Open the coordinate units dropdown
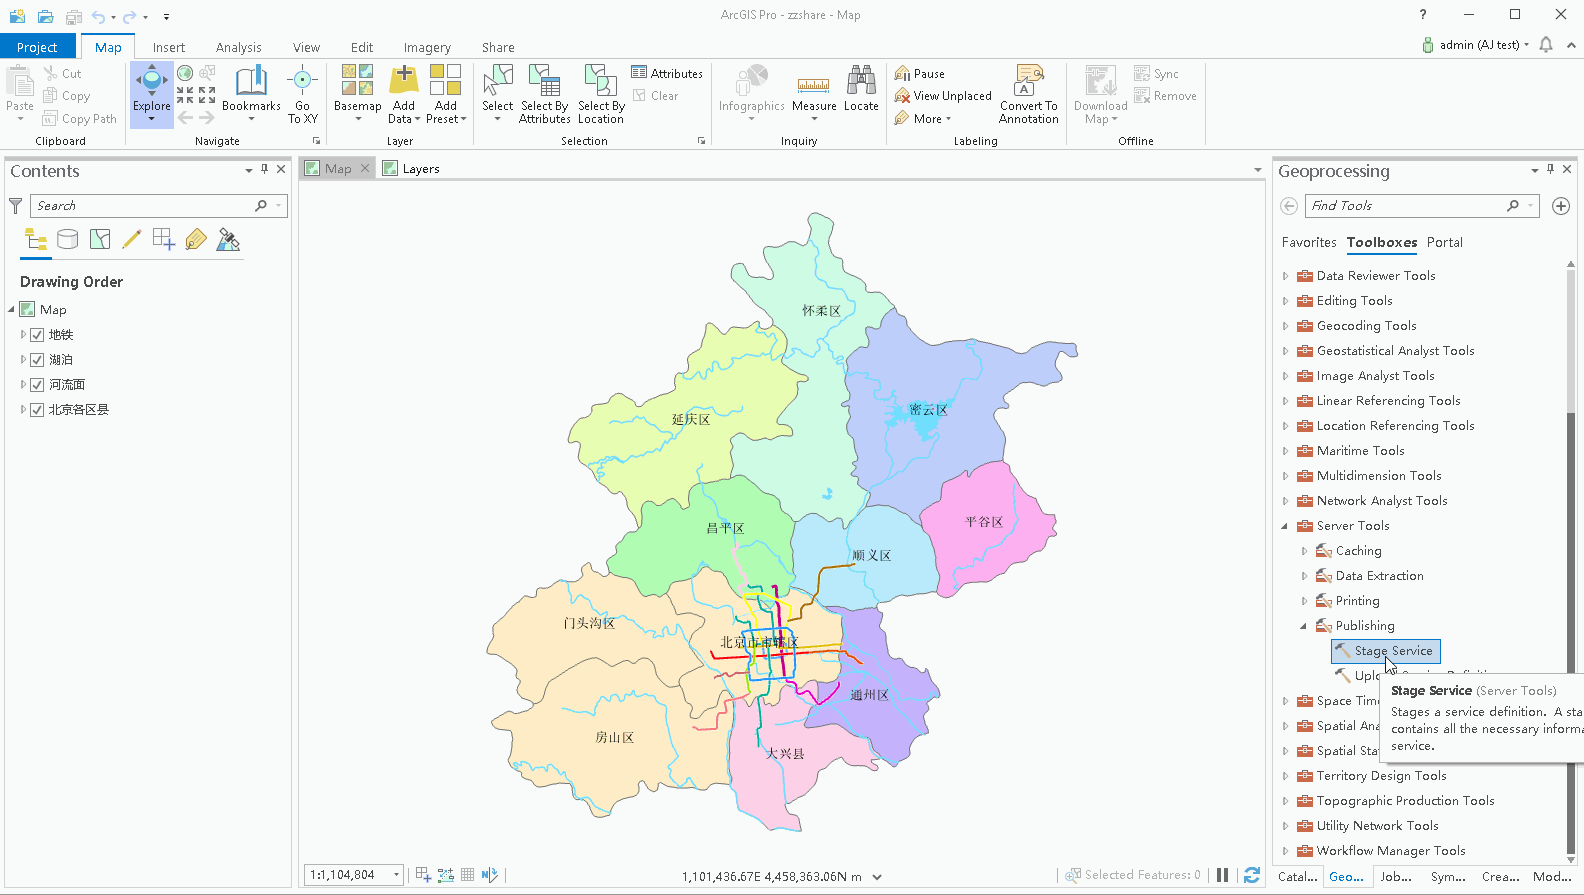This screenshot has width=1584, height=895. point(877,877)
